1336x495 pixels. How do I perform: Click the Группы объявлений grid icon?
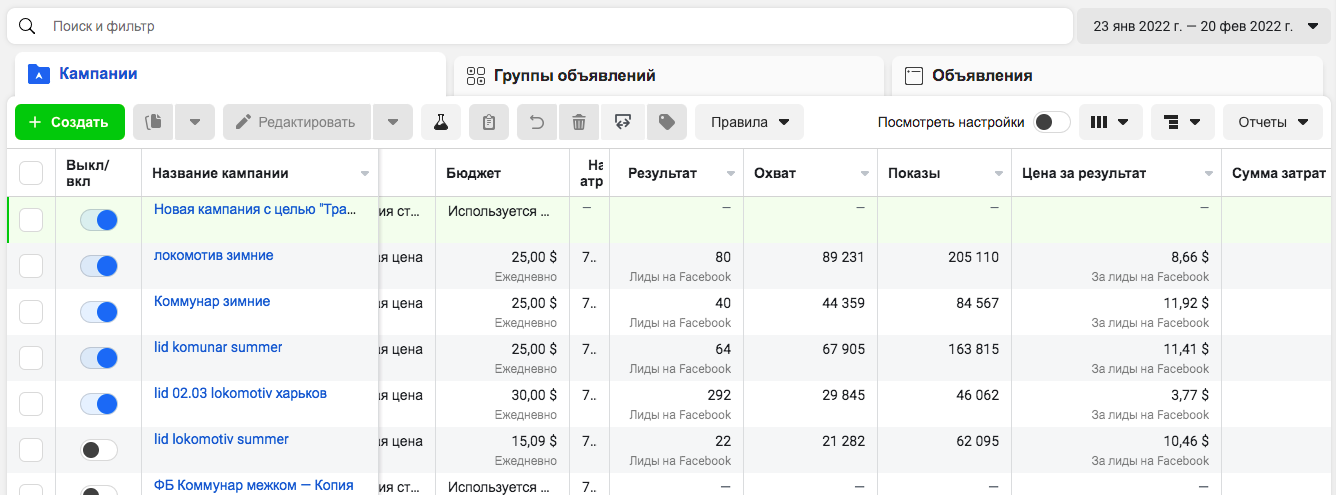tap(475, 75)
